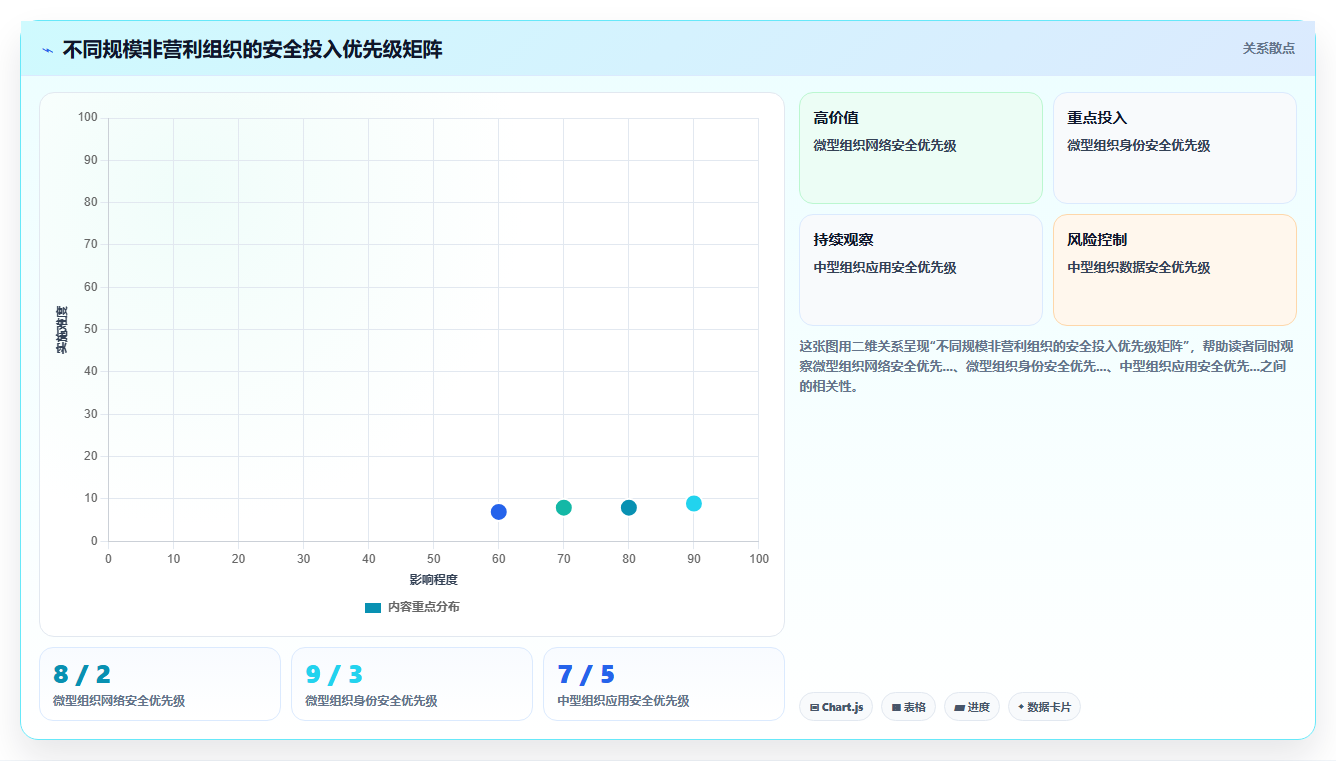Click the lightning icon beside the title
Screen dimensions: 1336x761
48,50
